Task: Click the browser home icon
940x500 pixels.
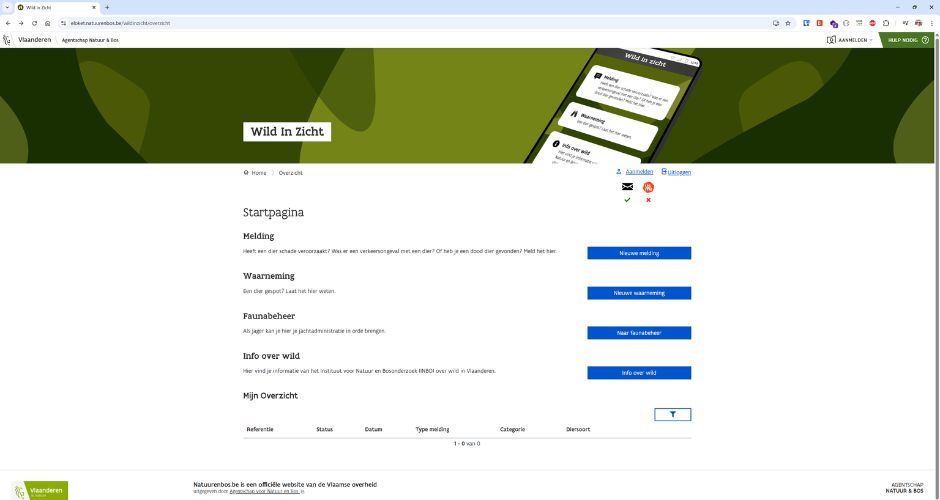Action: pos(47,22)
